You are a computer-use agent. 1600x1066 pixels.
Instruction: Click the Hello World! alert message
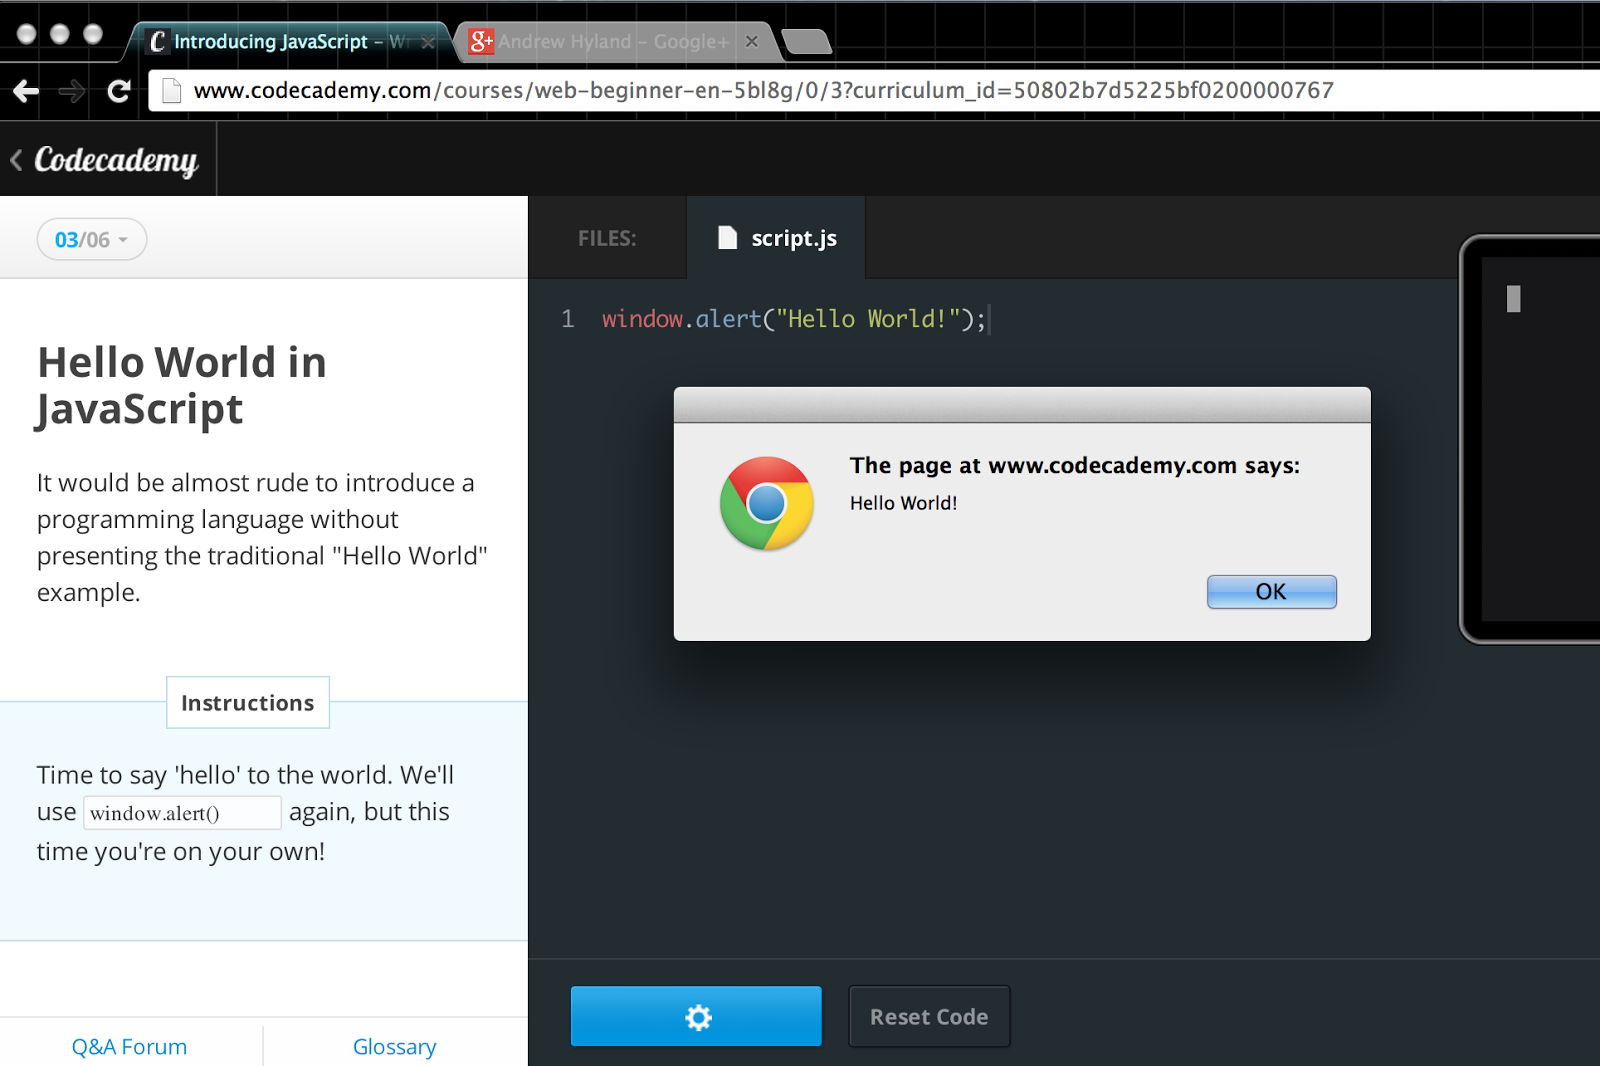coord(903,503)
